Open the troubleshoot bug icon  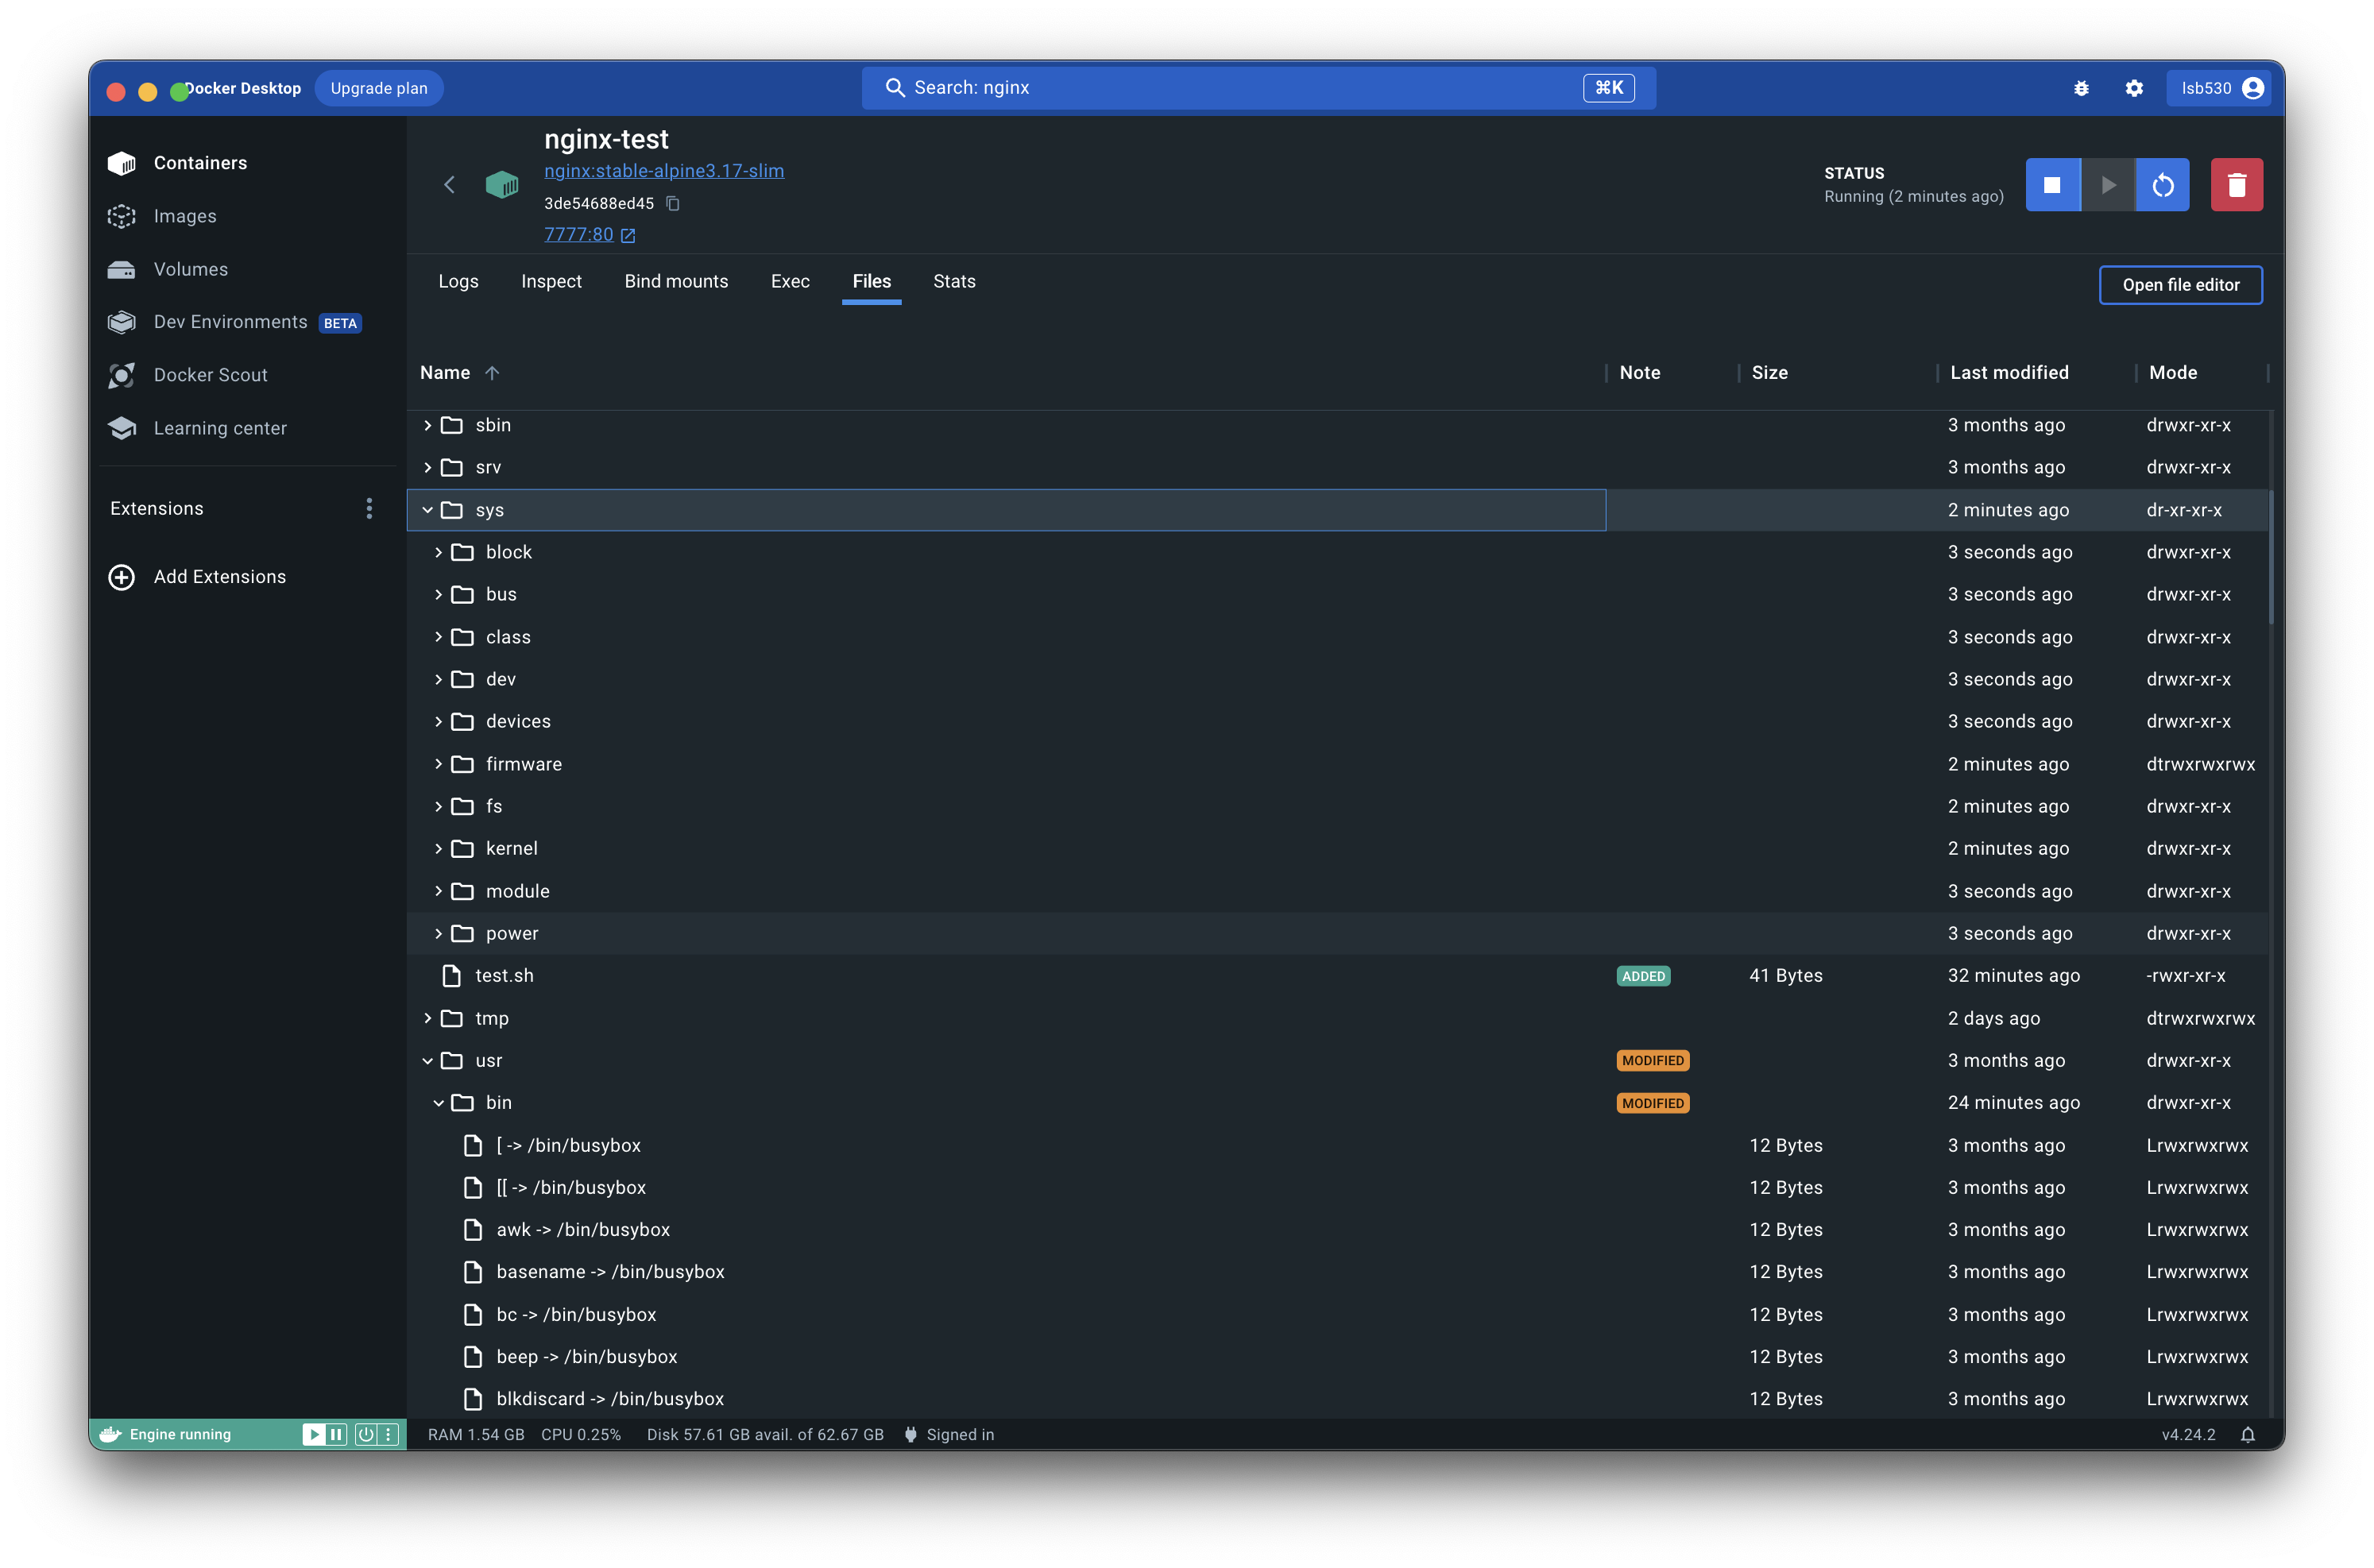pyautogui.click(x=2081, y=88)
